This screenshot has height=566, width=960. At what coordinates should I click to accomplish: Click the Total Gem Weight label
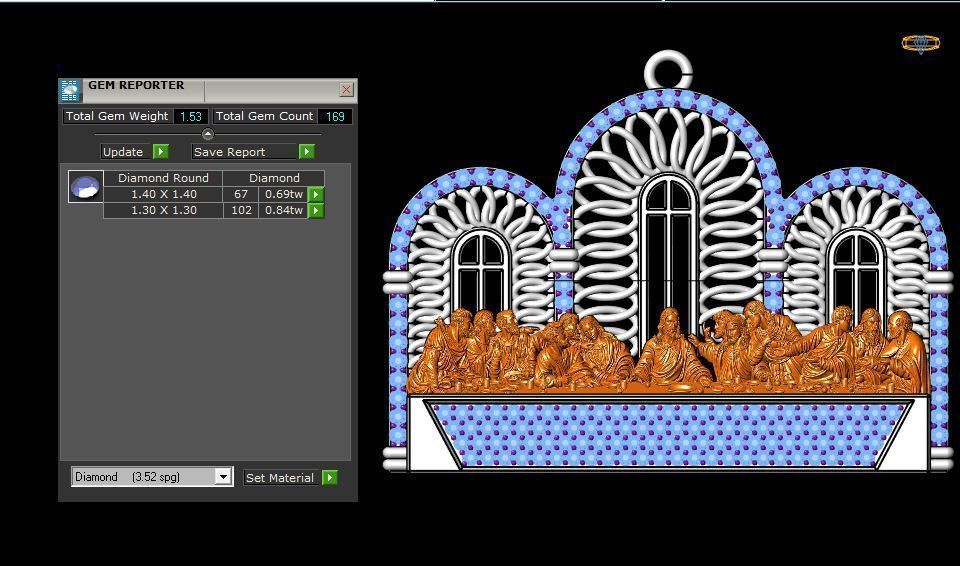click(117, 116)
